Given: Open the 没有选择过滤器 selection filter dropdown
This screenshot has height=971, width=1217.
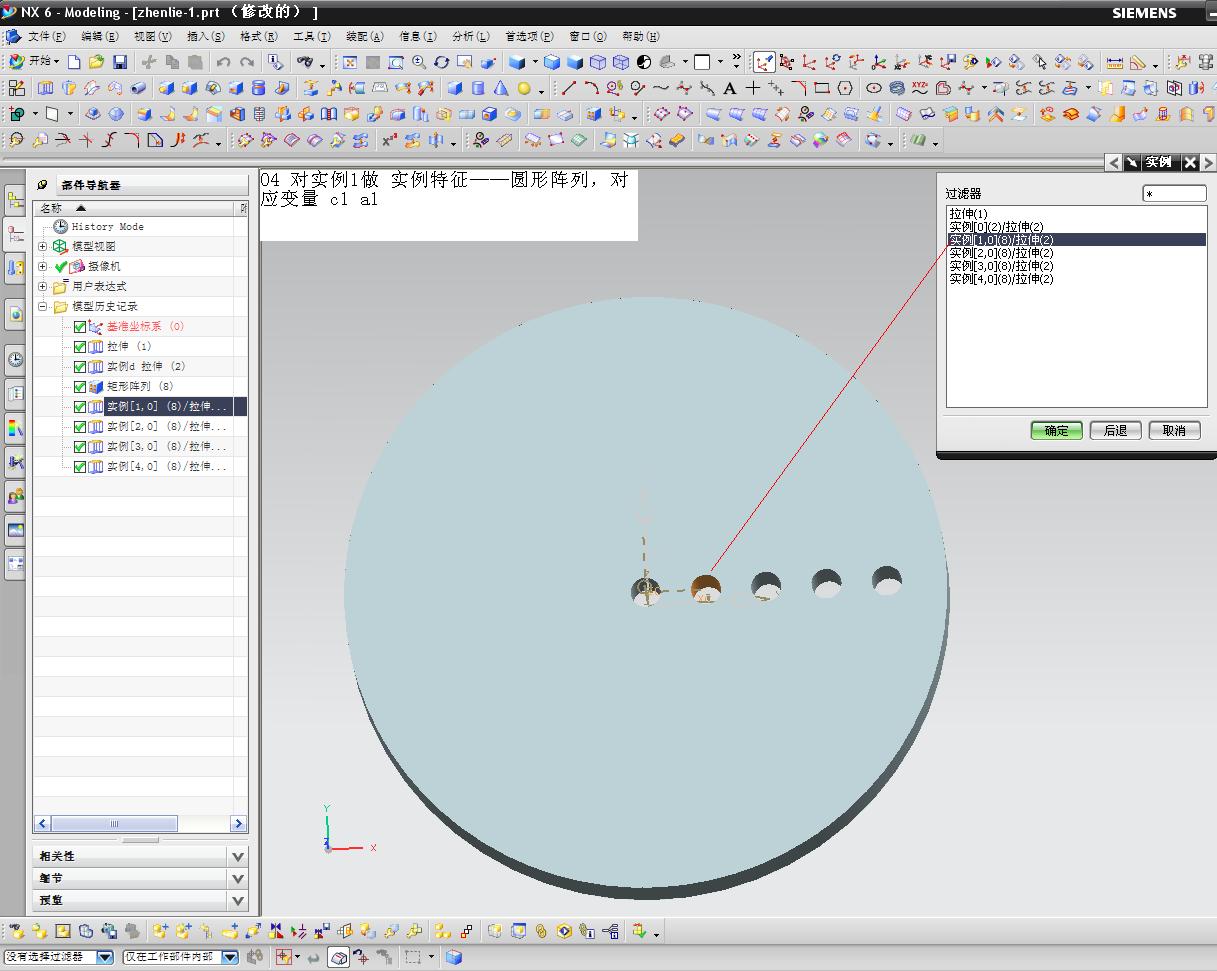Looking at the screenshot, I should [105, 957].
